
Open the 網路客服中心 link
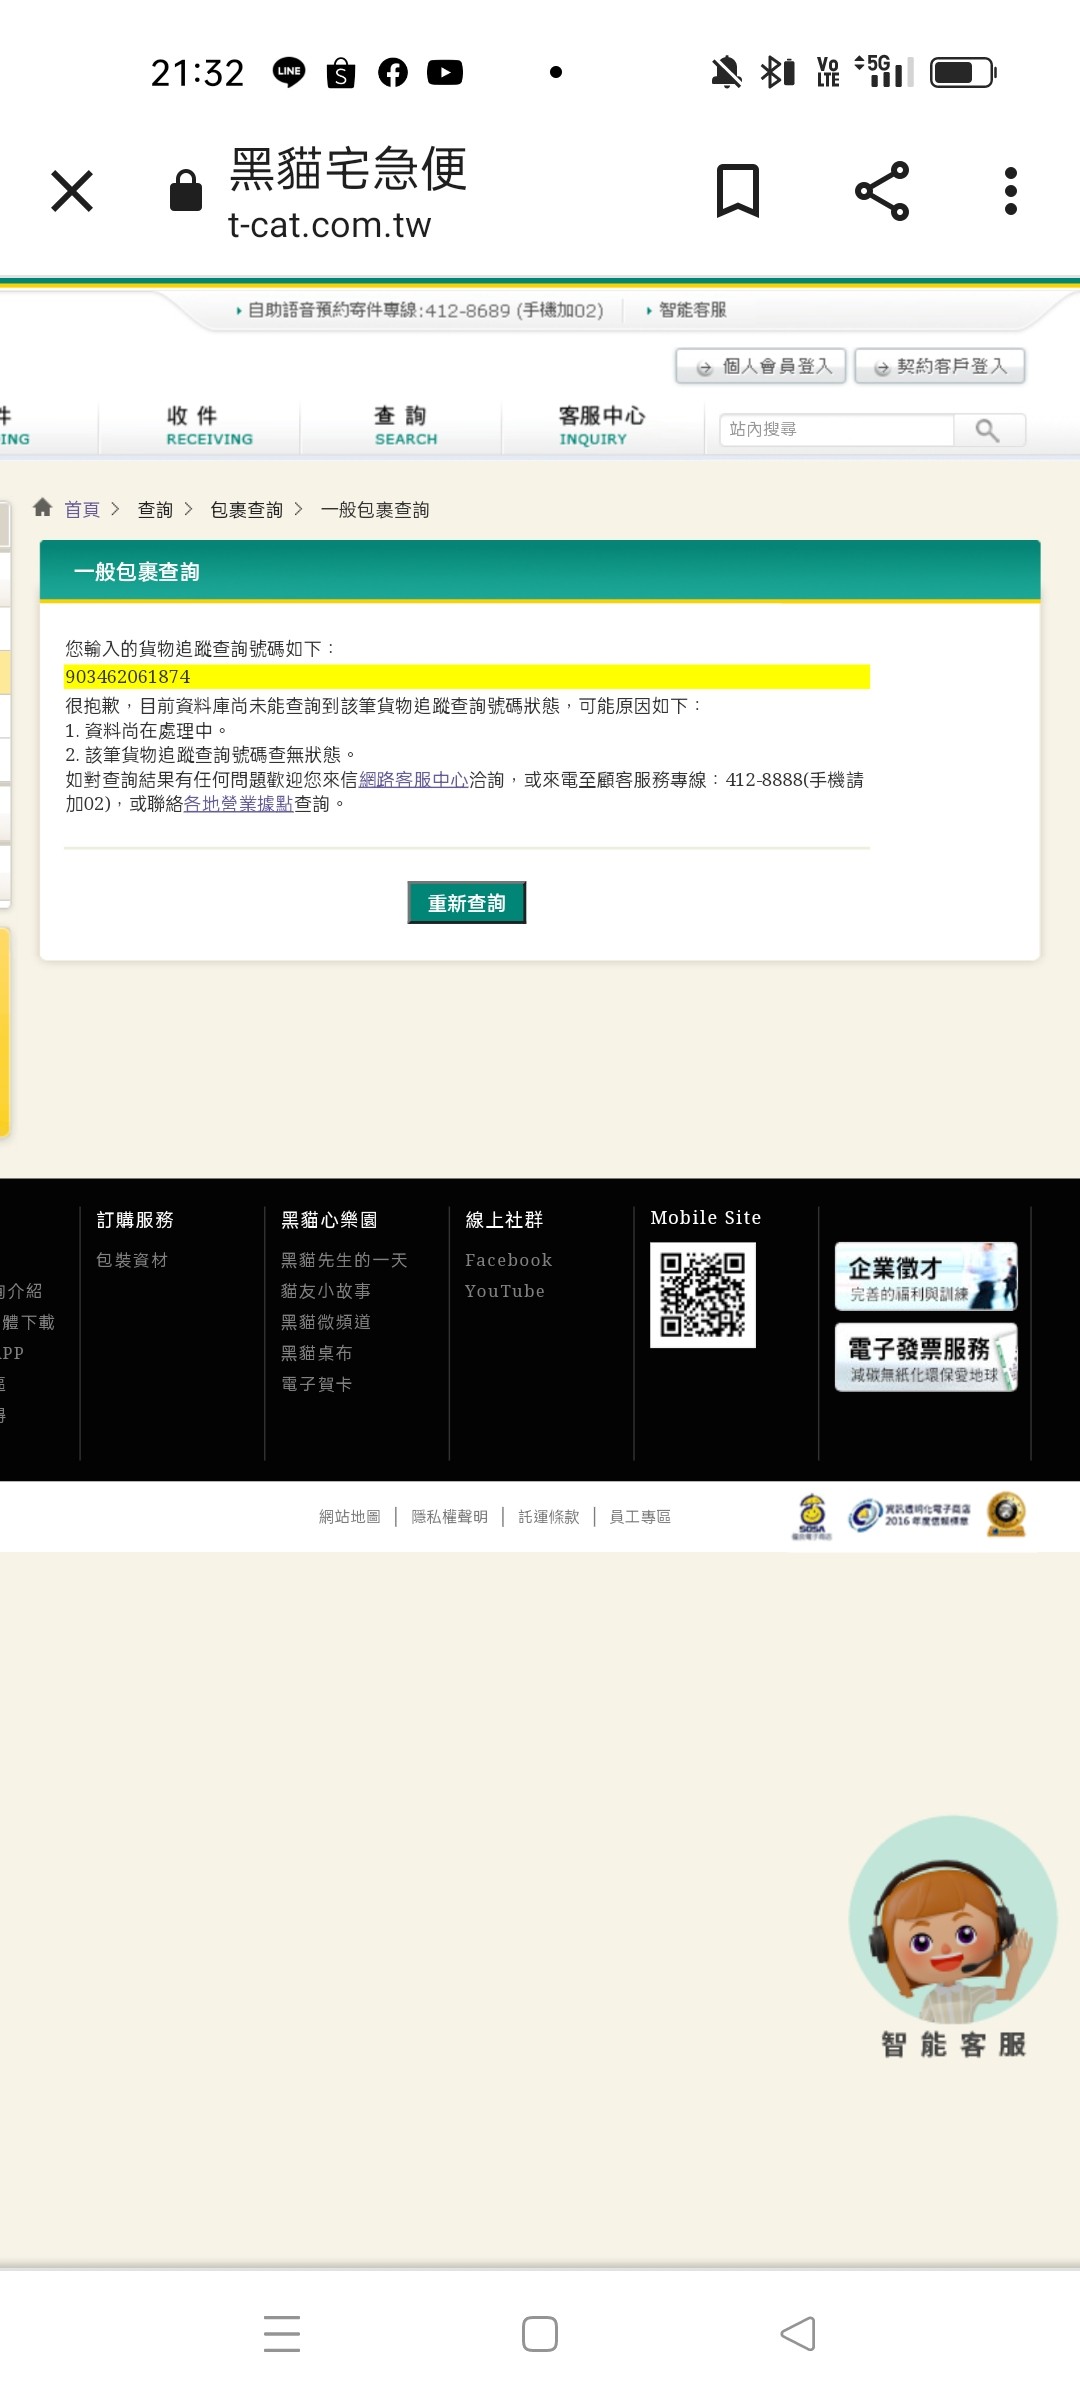point(413,780)
